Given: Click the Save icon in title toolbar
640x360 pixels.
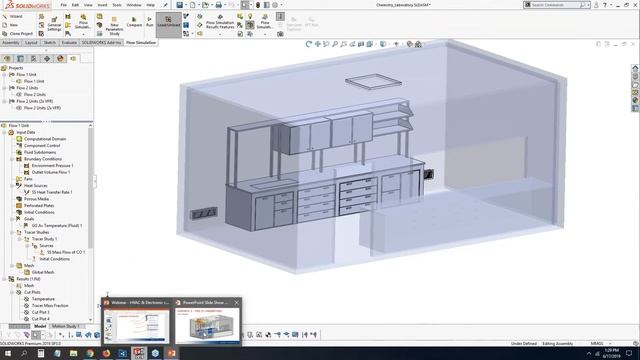Looking at the screenshot, I should [x=180, y=5].
